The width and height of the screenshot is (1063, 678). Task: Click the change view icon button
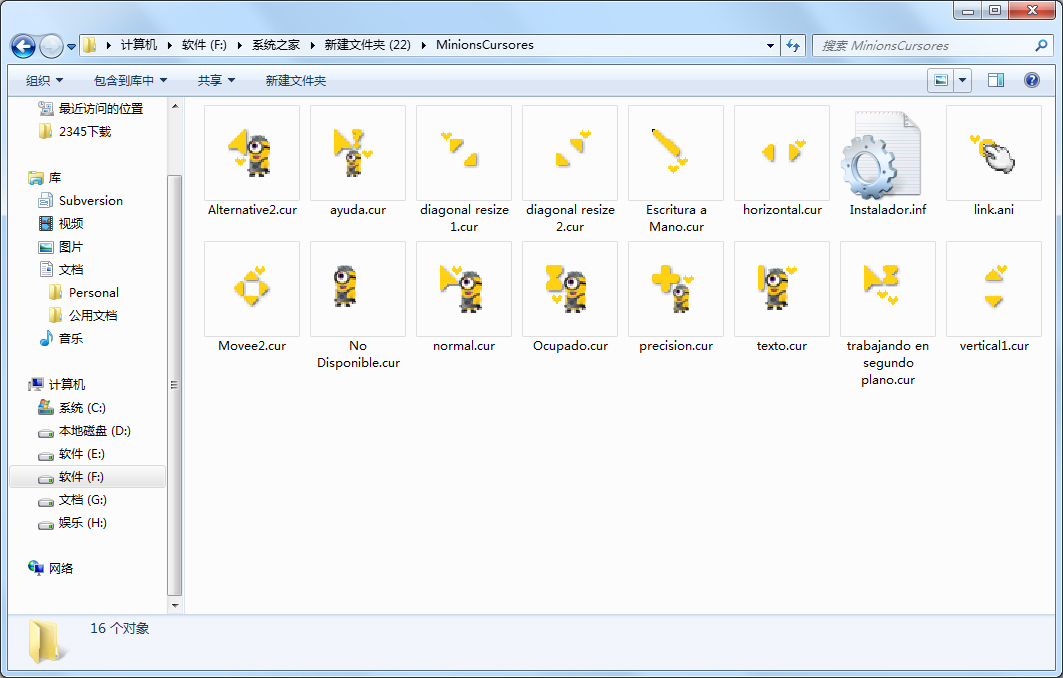pyautogui.click(x=941, y=80)
